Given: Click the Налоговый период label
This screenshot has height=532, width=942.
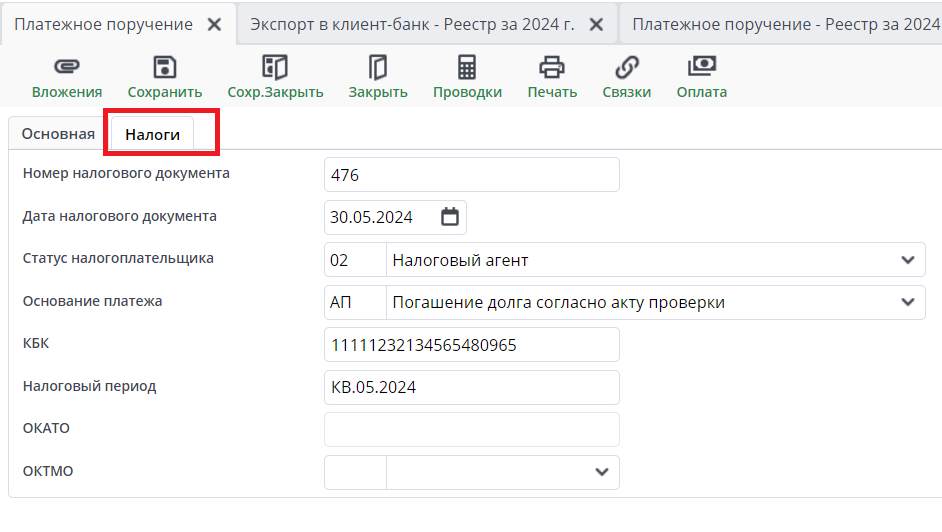Looking at the screenshot, I should [x=90, y=386].
